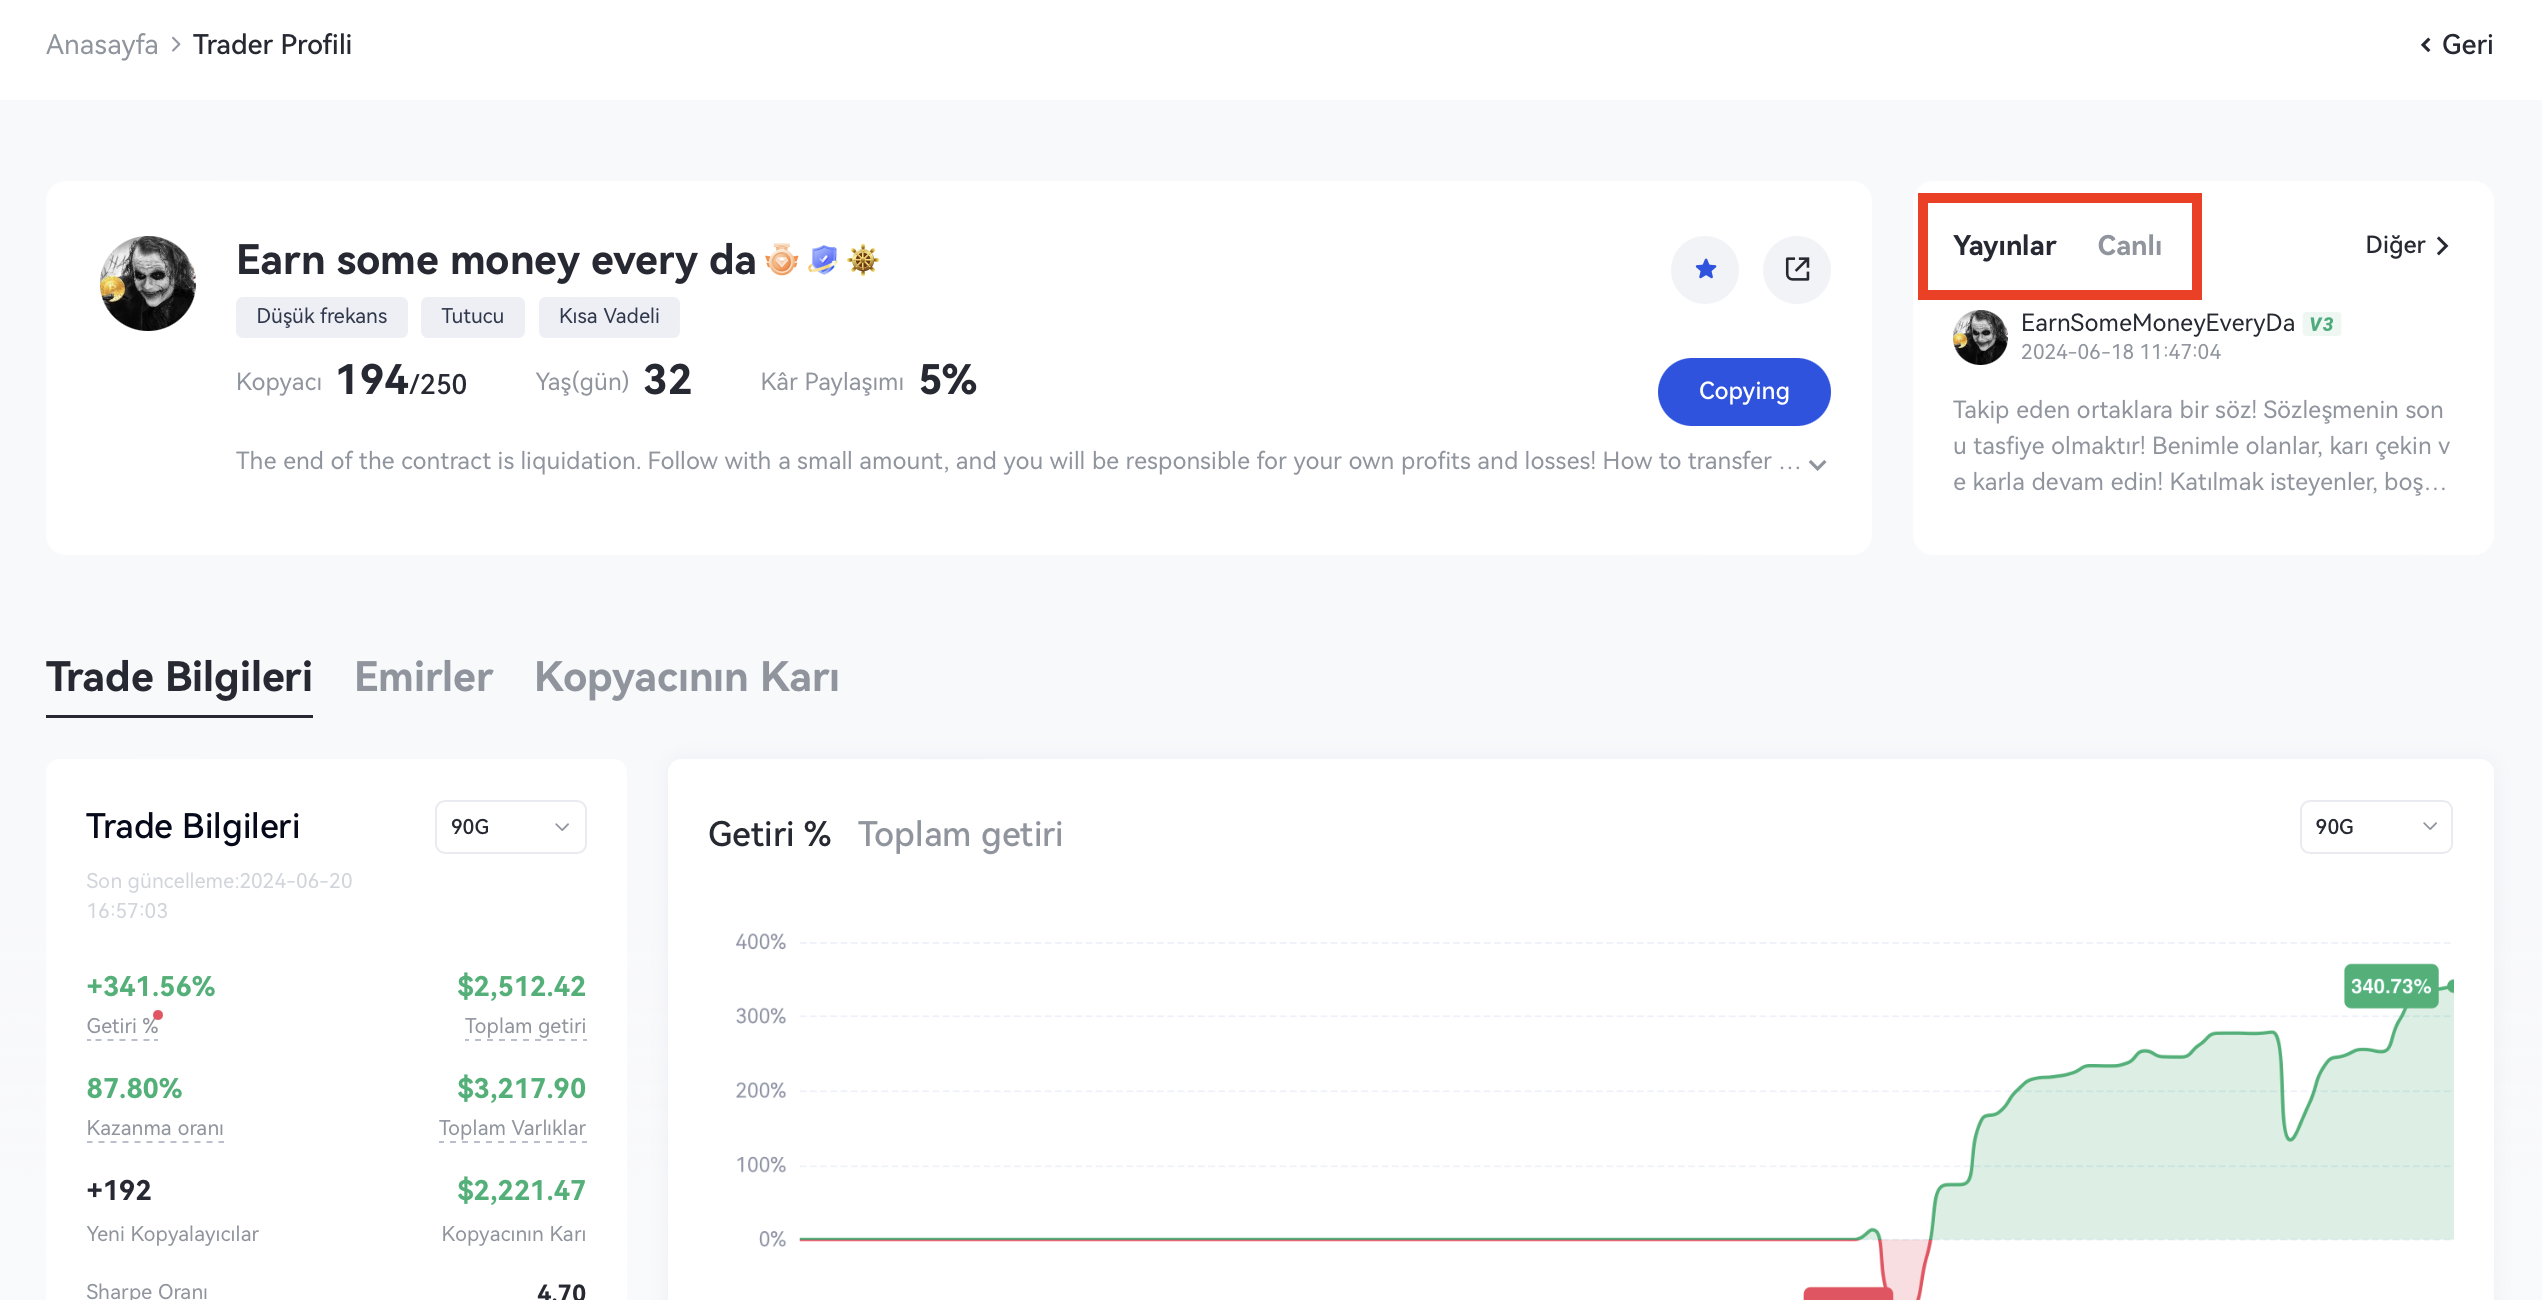Switch to Kopyacının Karı tab
Image resolution: width=2542 pixels, height=1300 pixels.
[686, 677]
